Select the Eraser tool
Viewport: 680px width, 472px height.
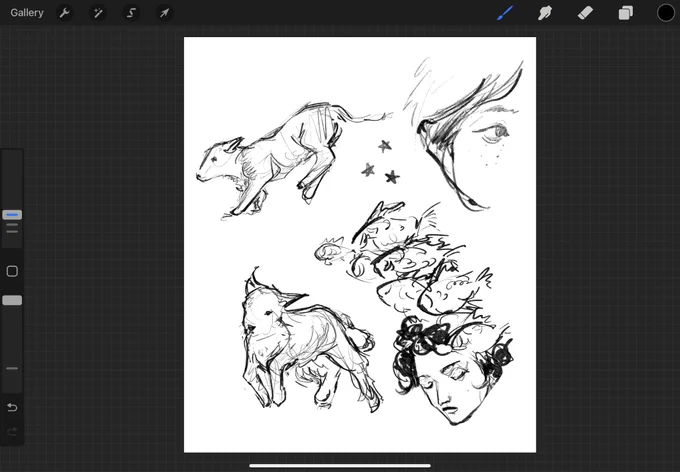click(x=585, y=13)
